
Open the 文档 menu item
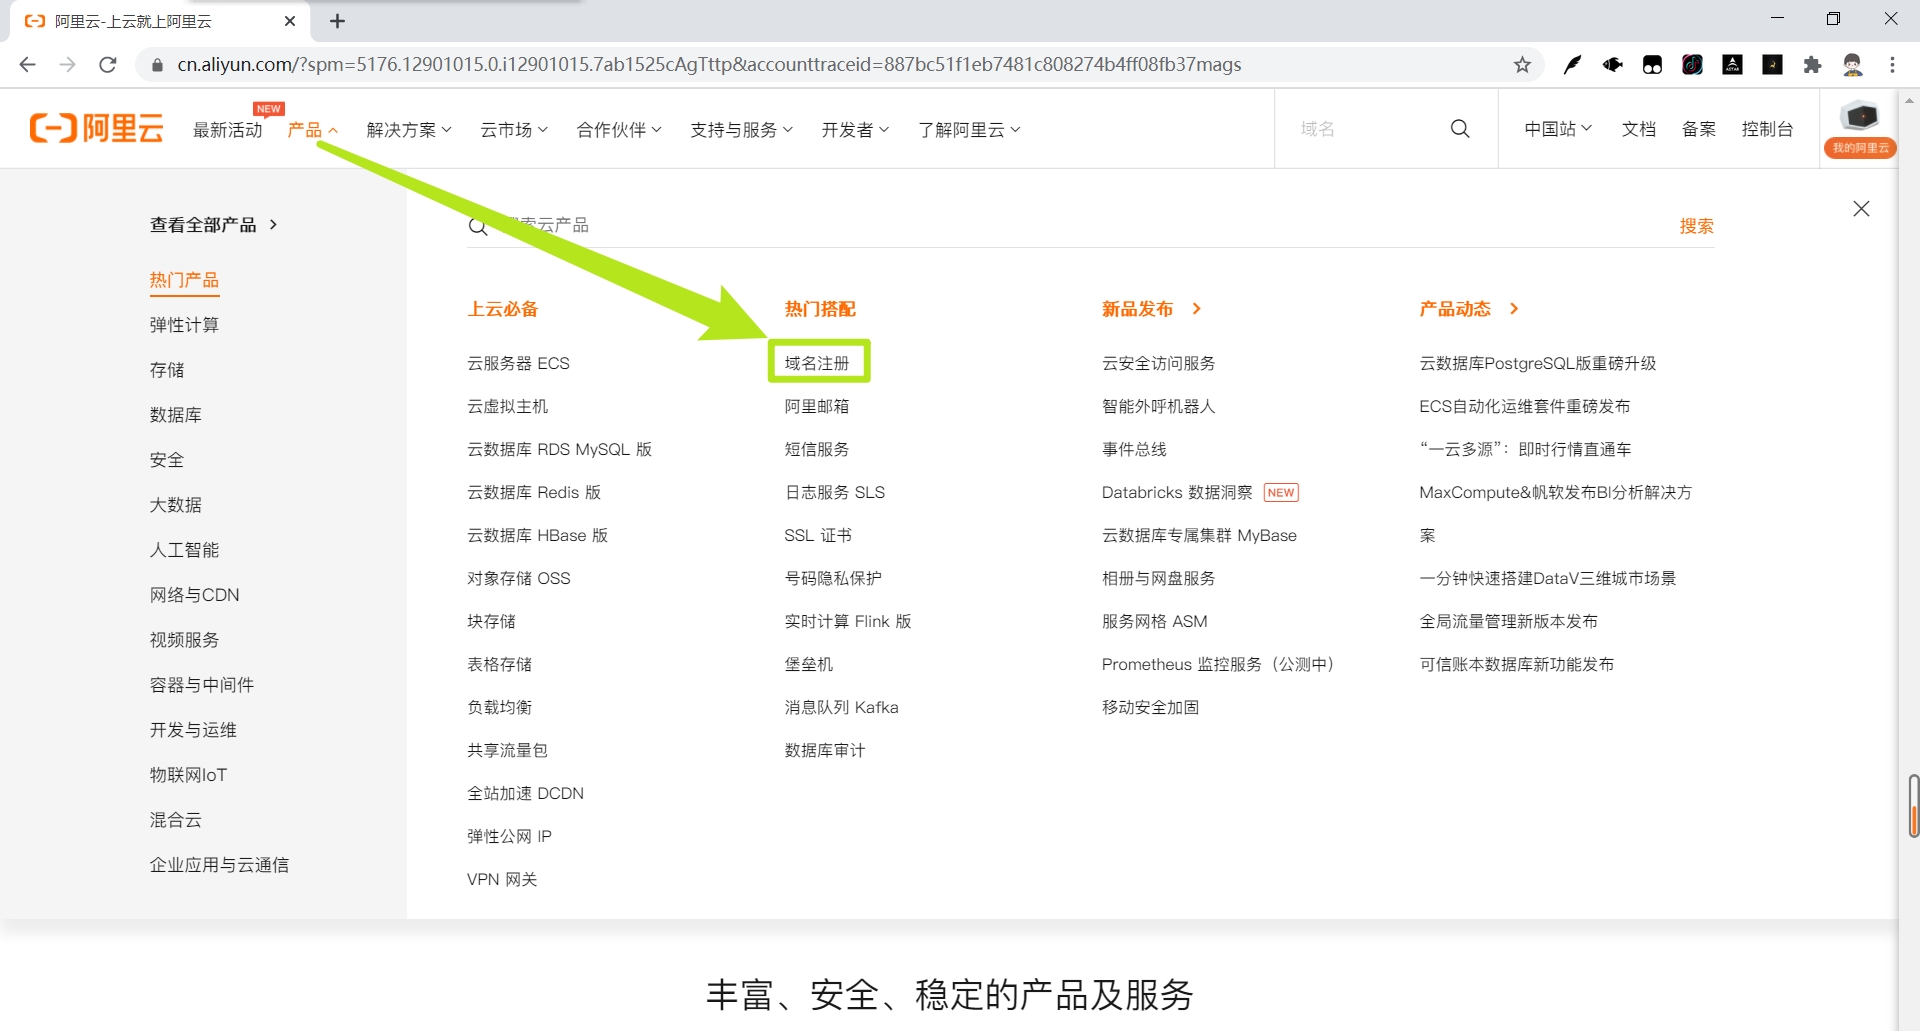click(x=1638, y=129)
